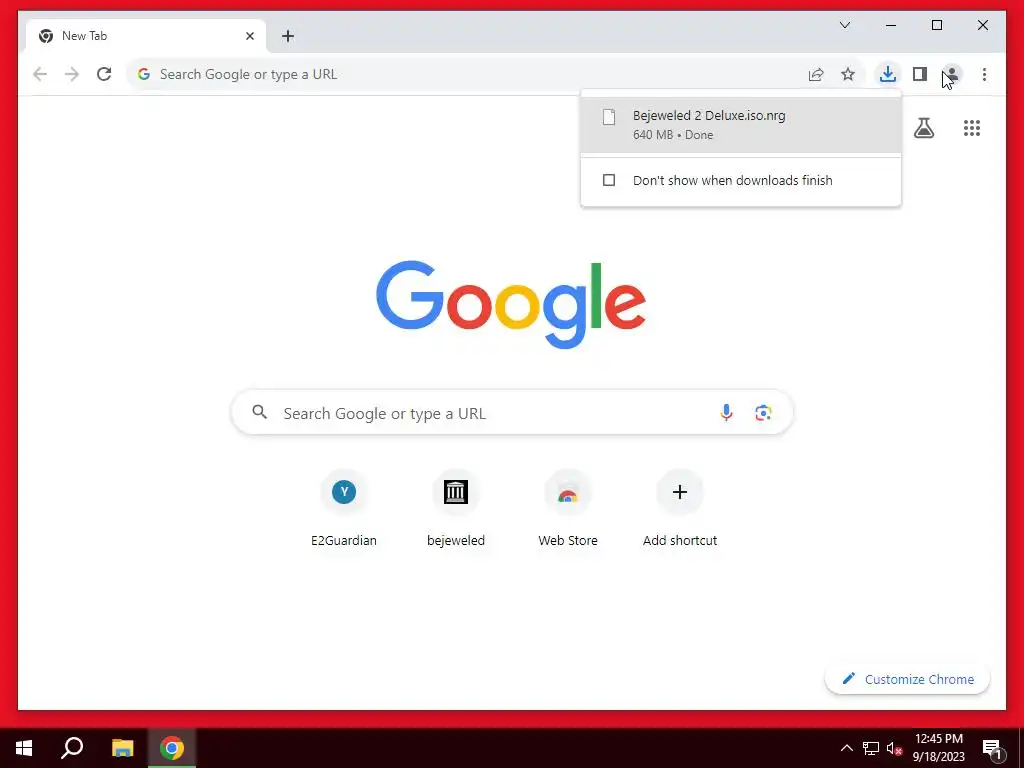Click the Google G icon in address bar
Viewport: 1024px width, 768px height.
click(144, 74)
